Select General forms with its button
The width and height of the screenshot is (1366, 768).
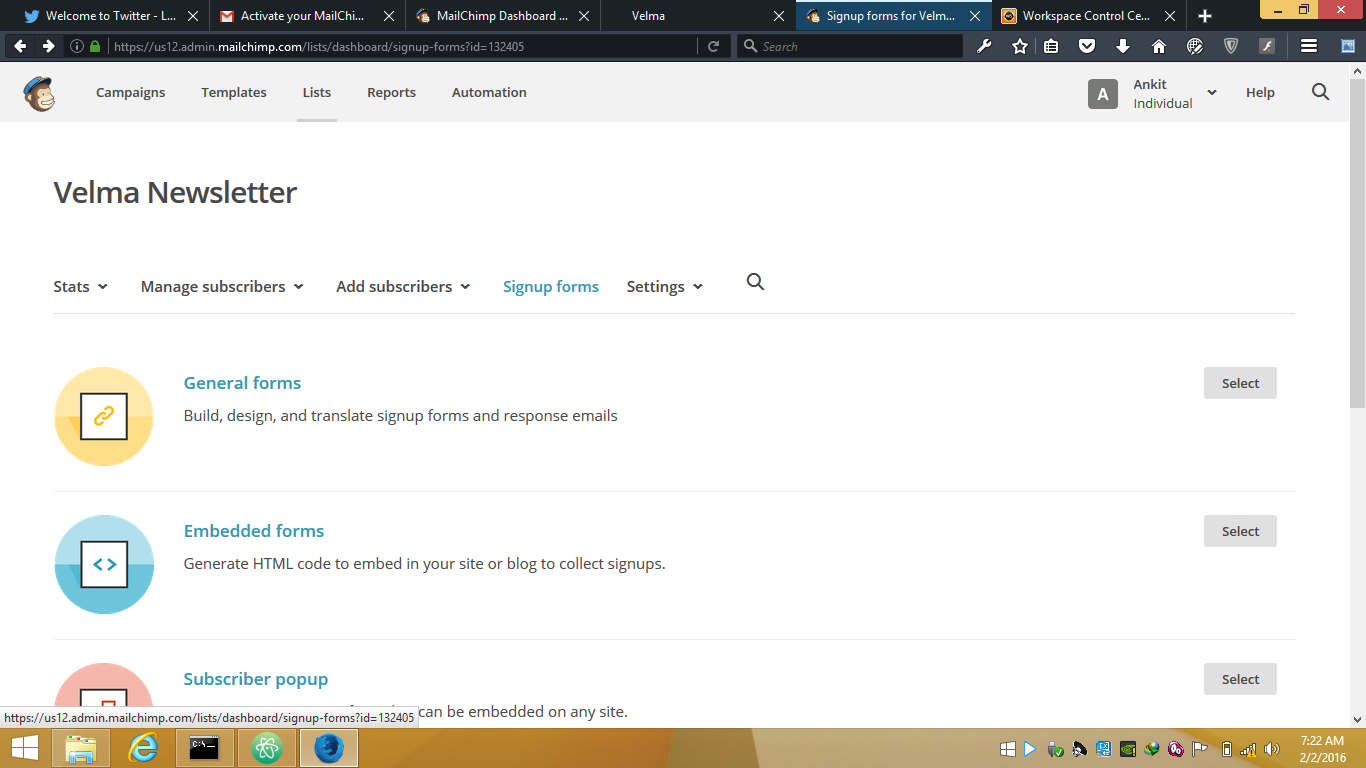1240,383
